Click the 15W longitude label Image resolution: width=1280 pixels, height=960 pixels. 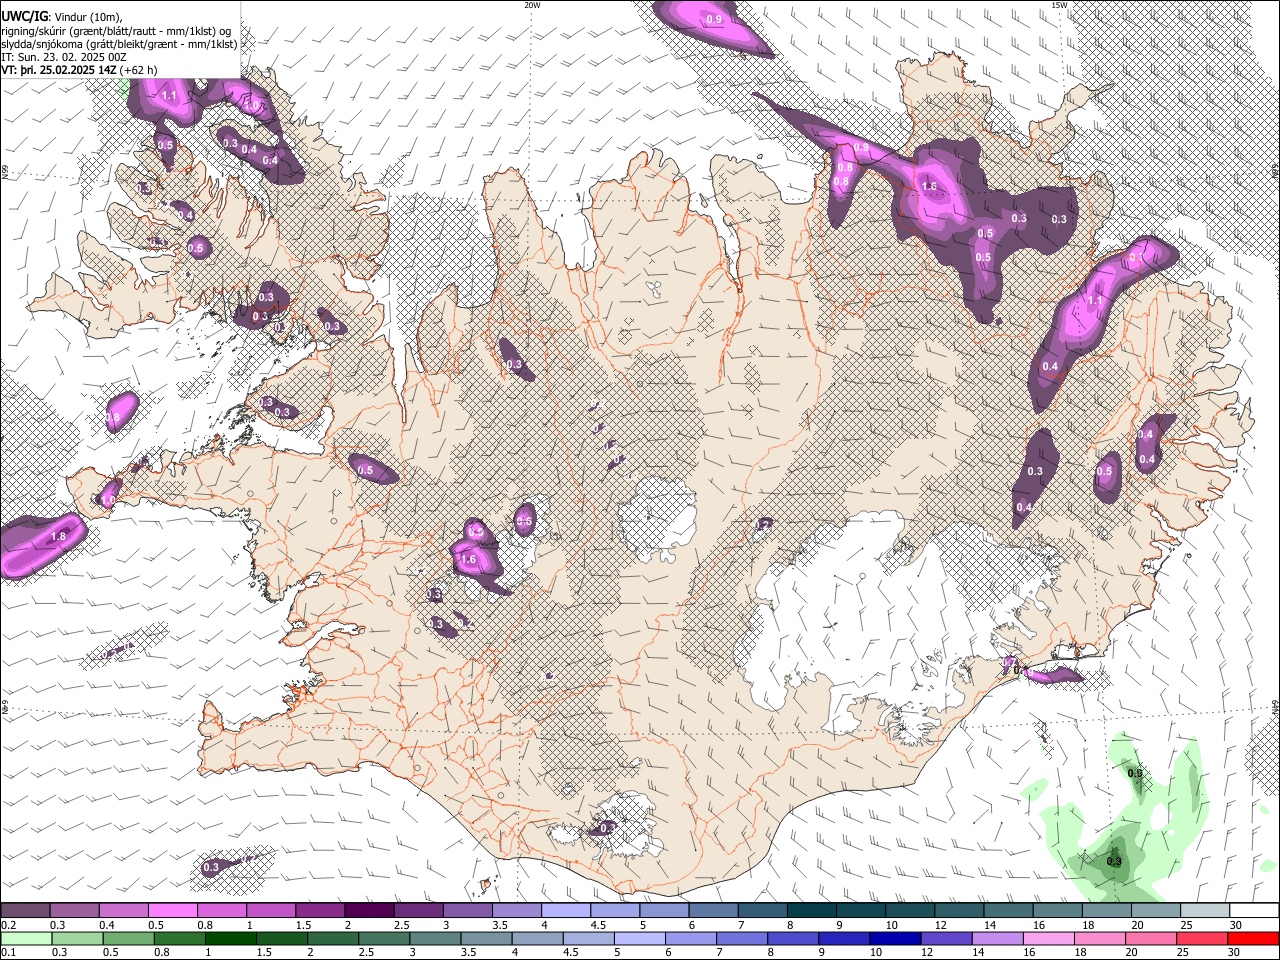[x=1059, y=5]
